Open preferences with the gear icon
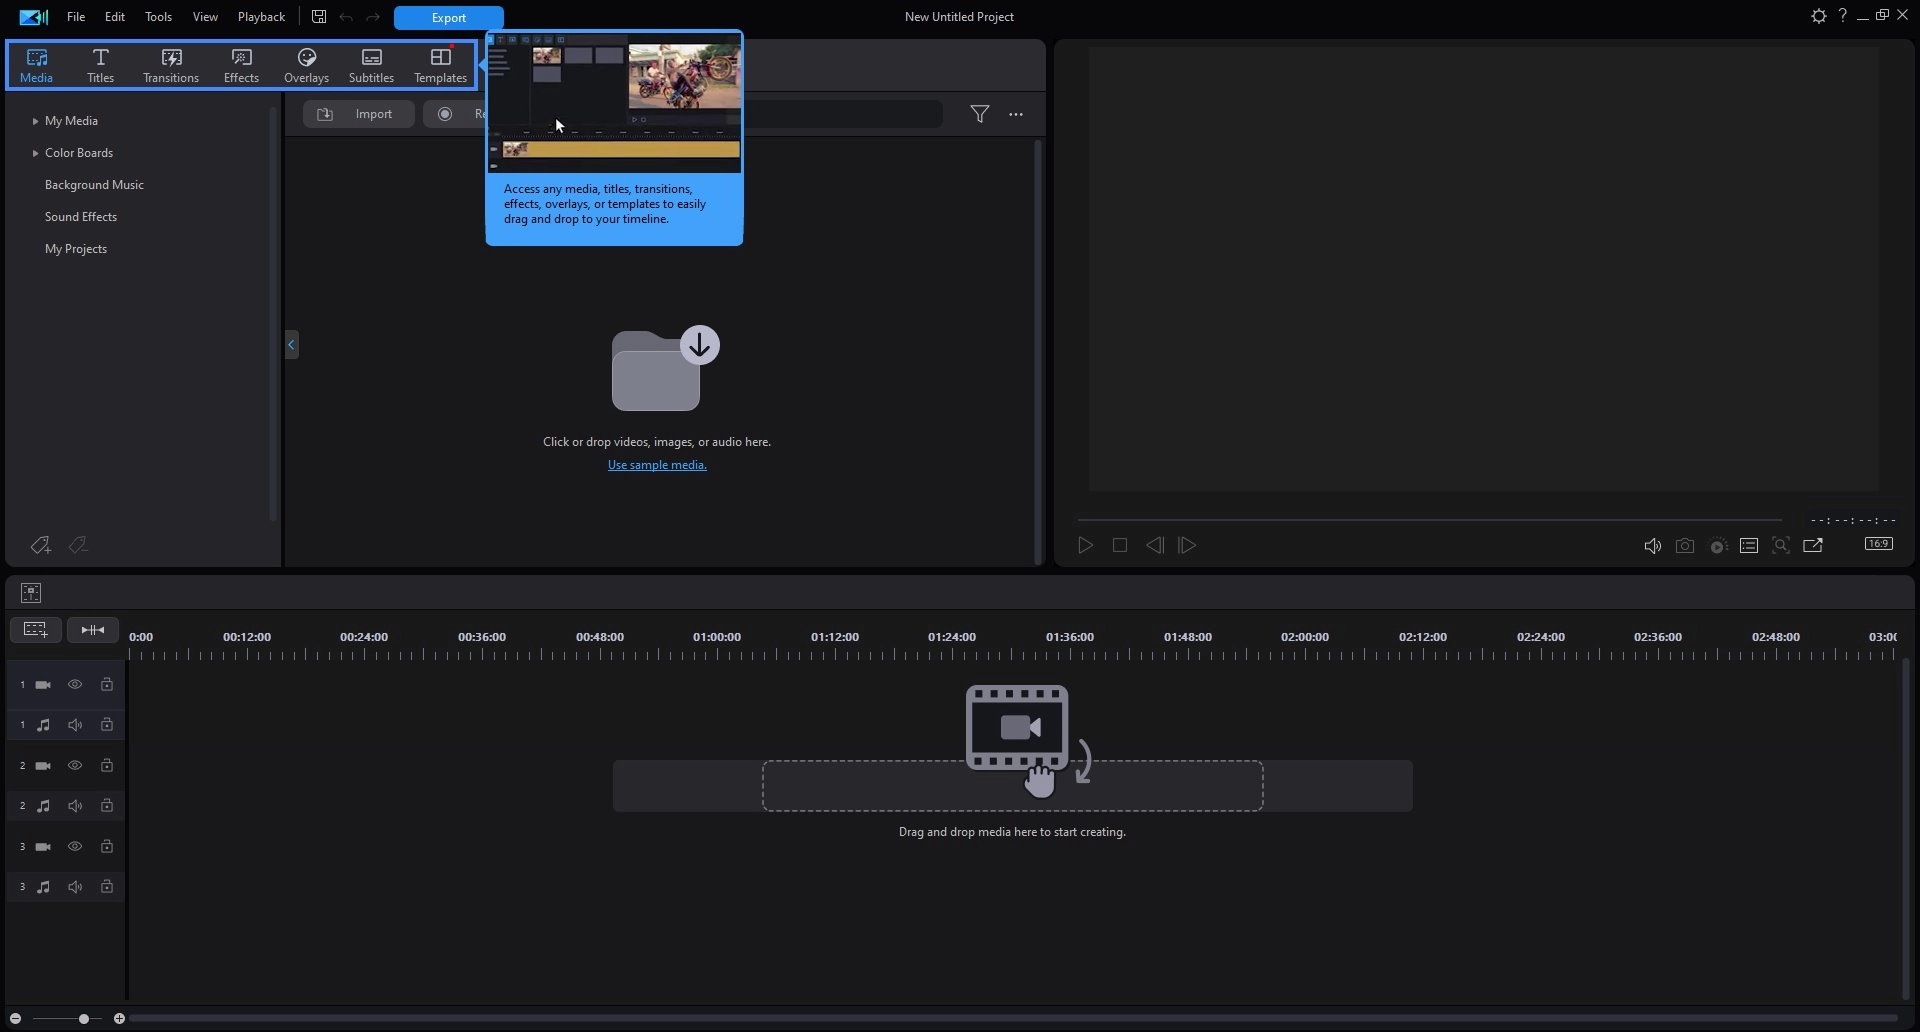The image size is (1920, 1032). 1818,16
